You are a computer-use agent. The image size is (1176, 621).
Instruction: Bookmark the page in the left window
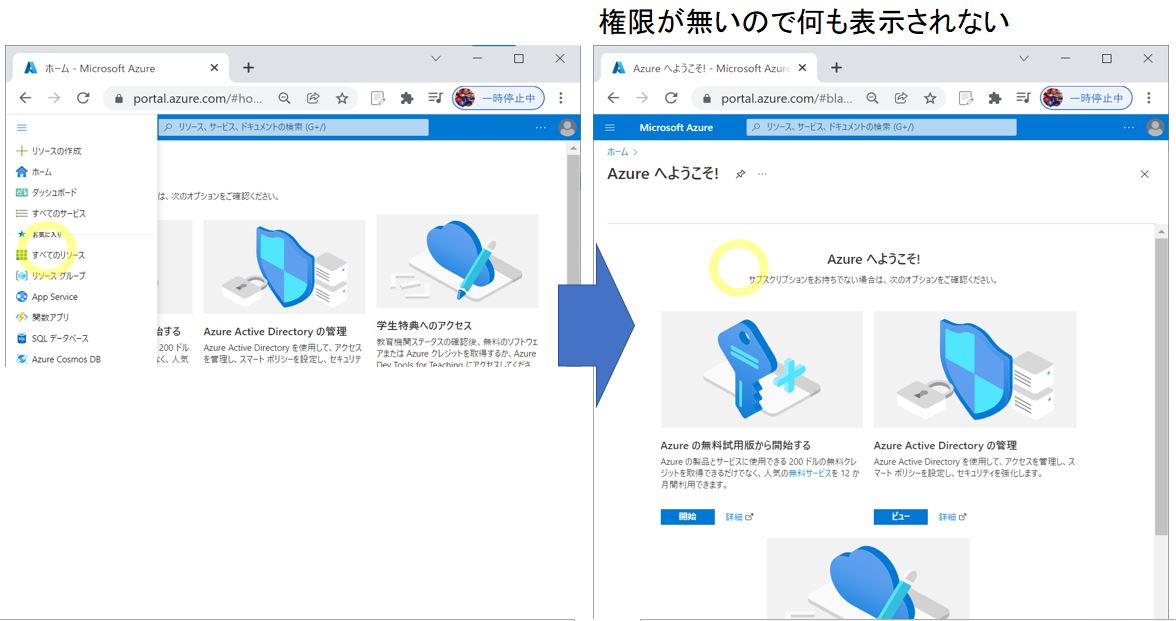342,98
